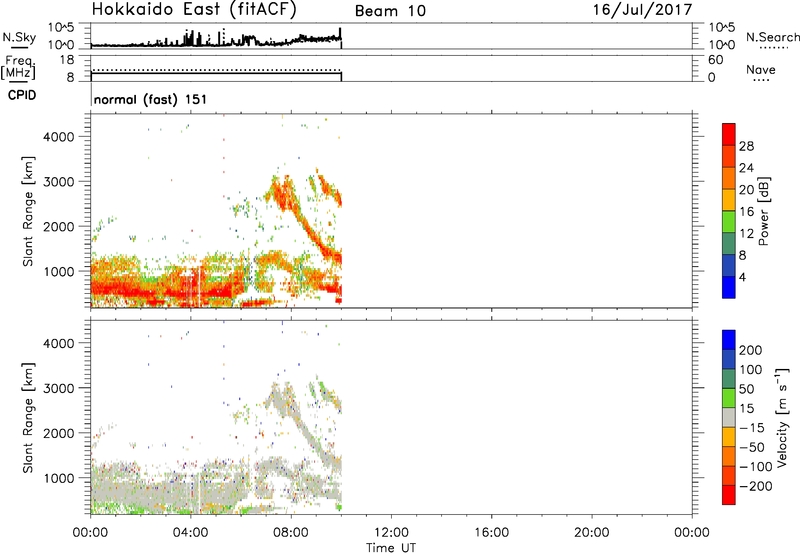Click 'normal (fast) 151' text

click(151, 99)
